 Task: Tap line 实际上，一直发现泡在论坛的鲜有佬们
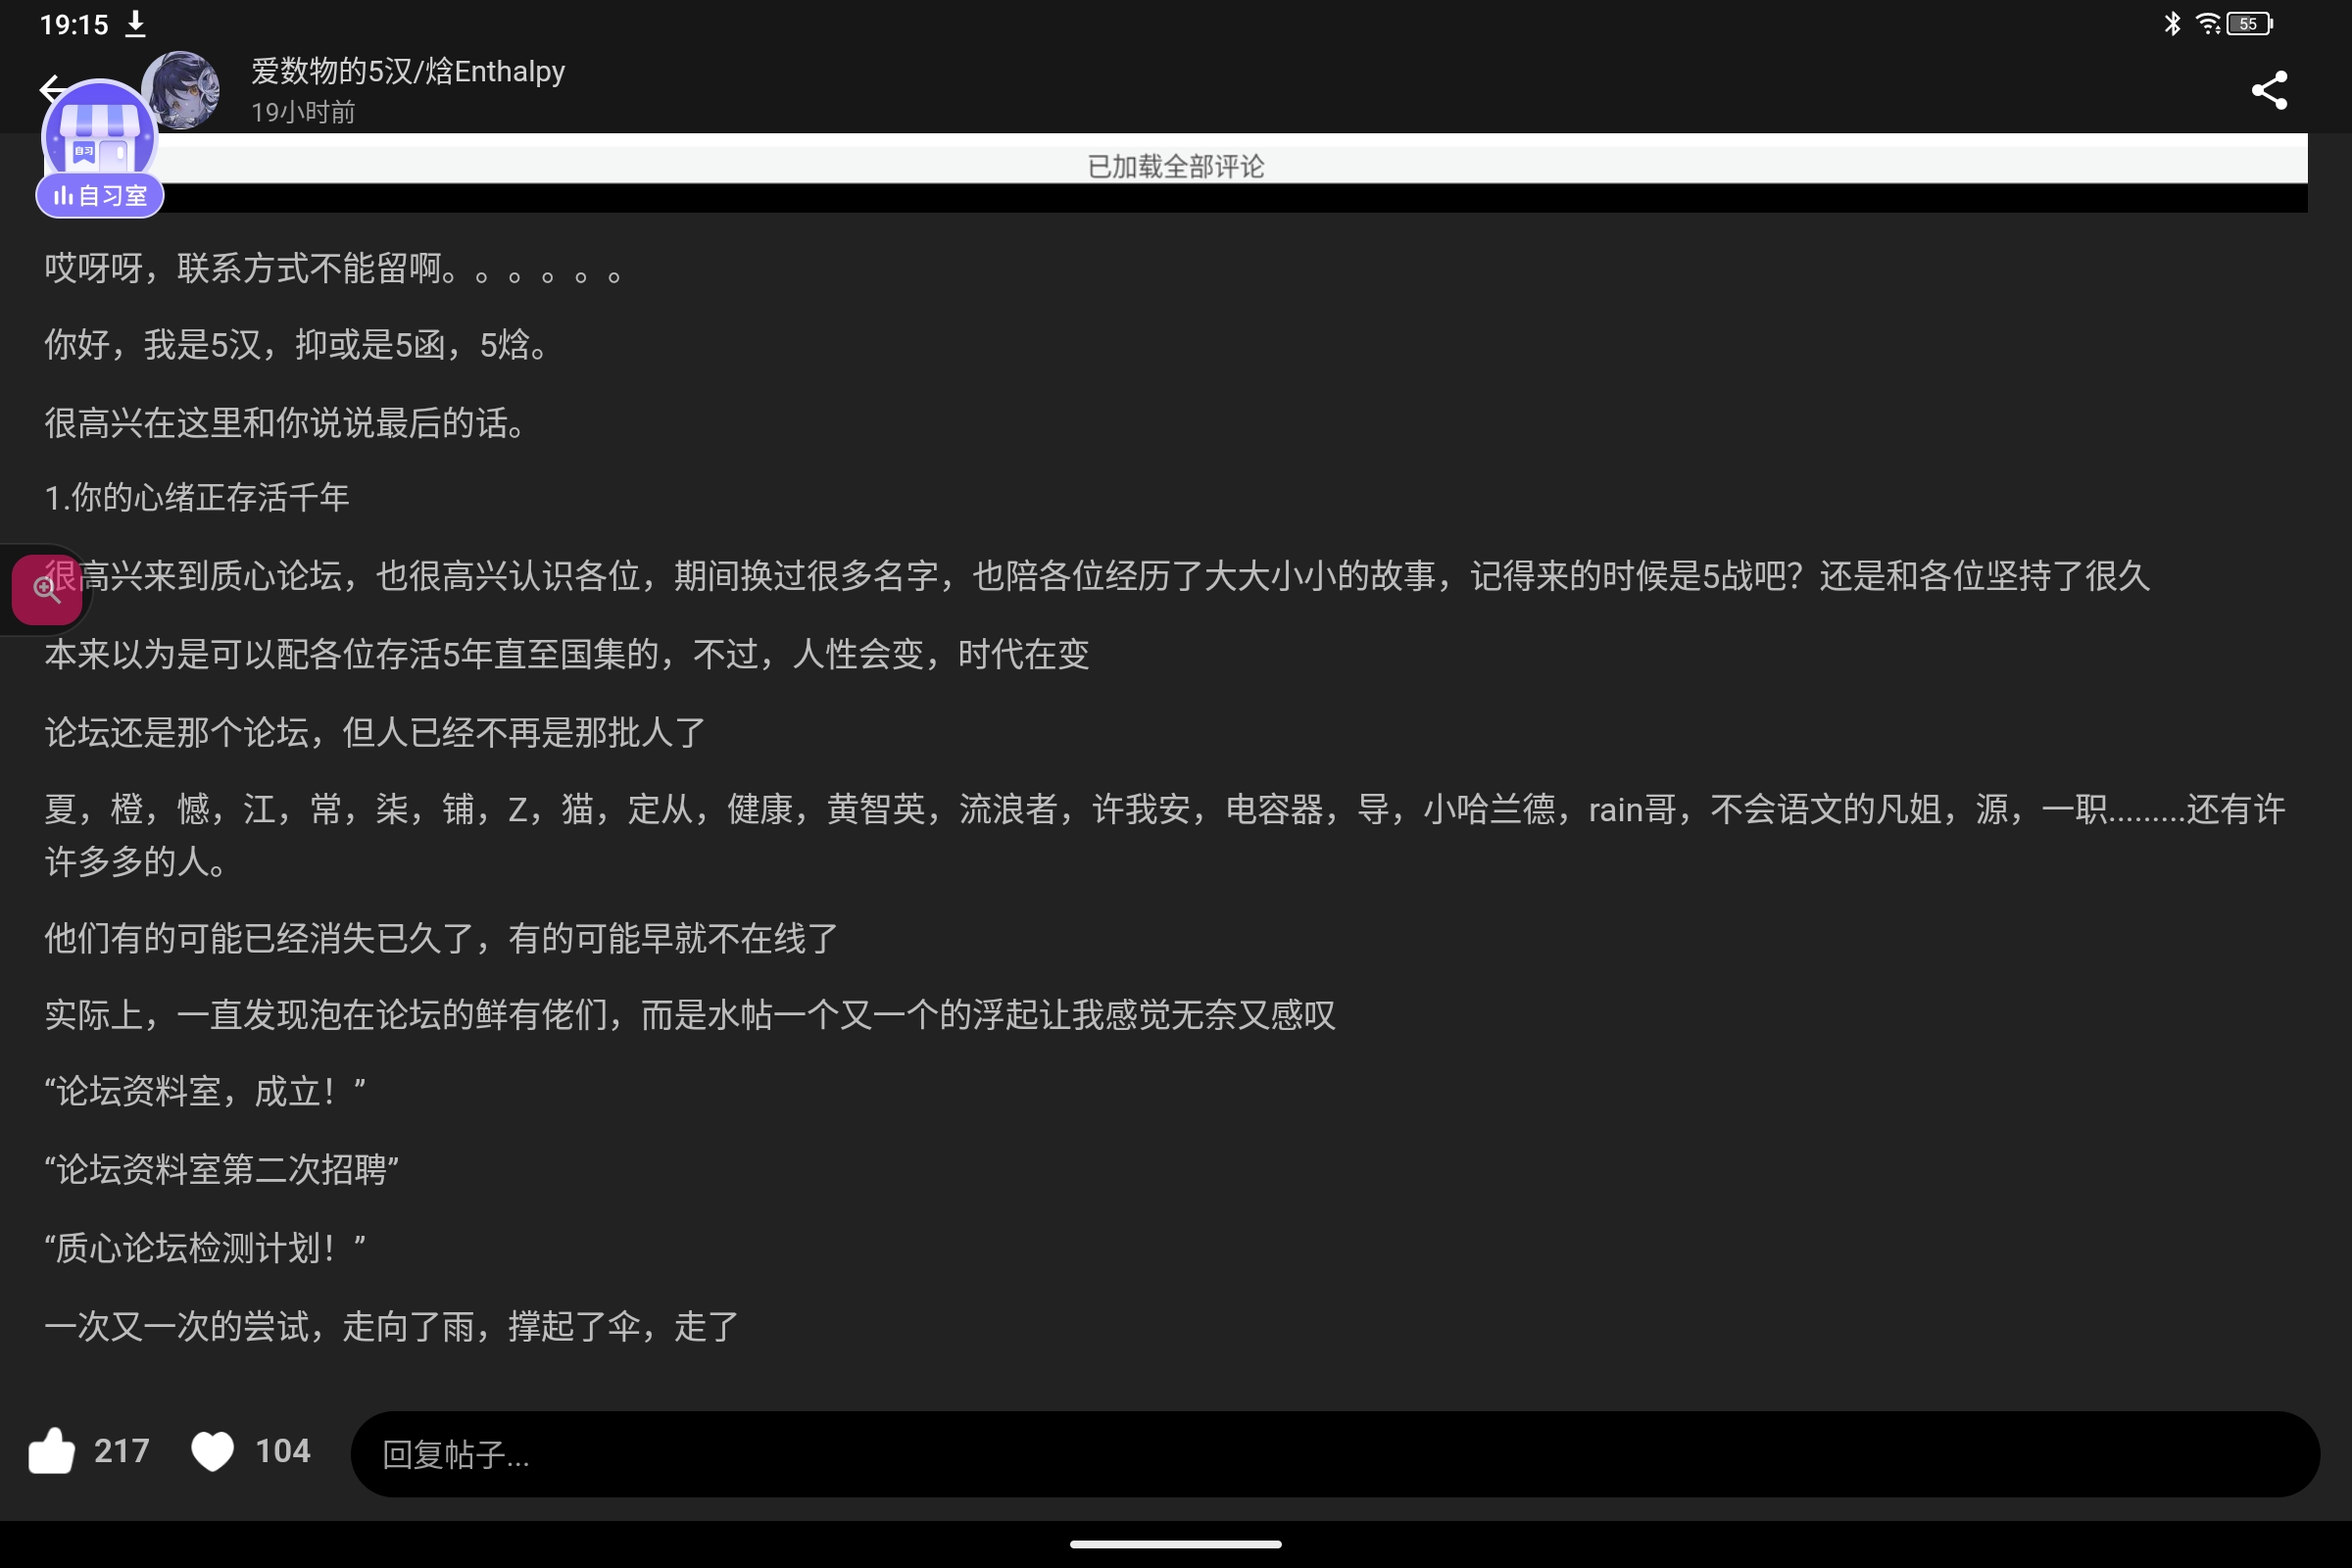tap(690, 1015)
